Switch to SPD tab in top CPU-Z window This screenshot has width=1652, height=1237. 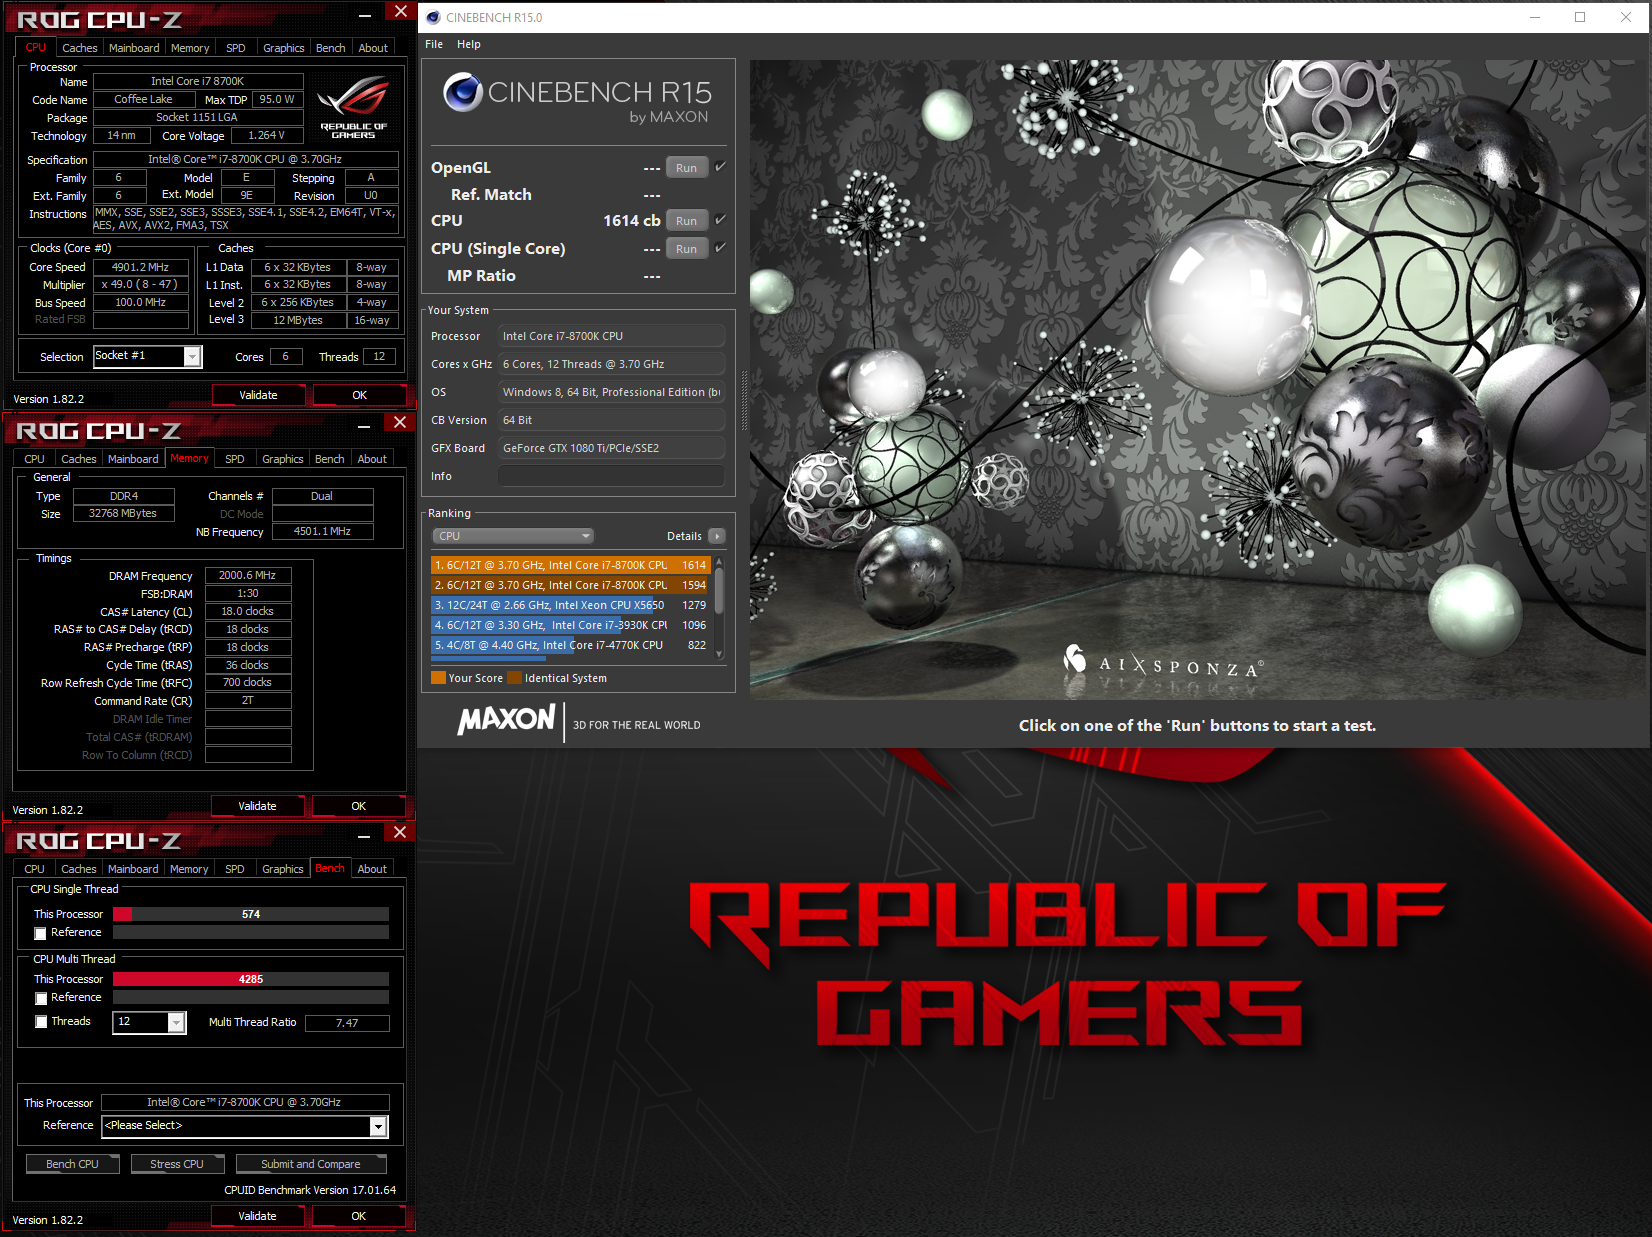point(236,48)
